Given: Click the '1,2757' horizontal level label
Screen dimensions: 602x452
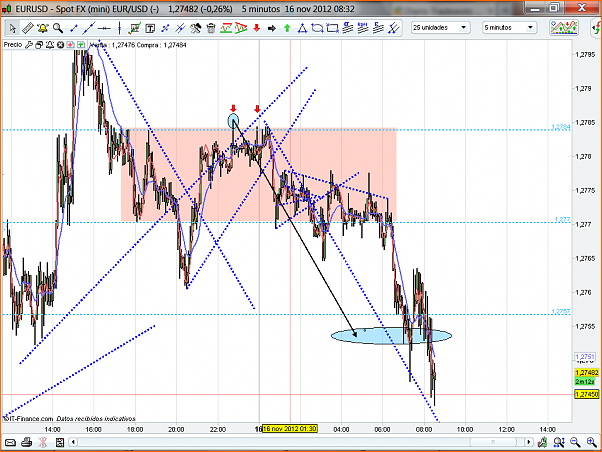Looking at the screenshot, I should [x=561, y=311].
